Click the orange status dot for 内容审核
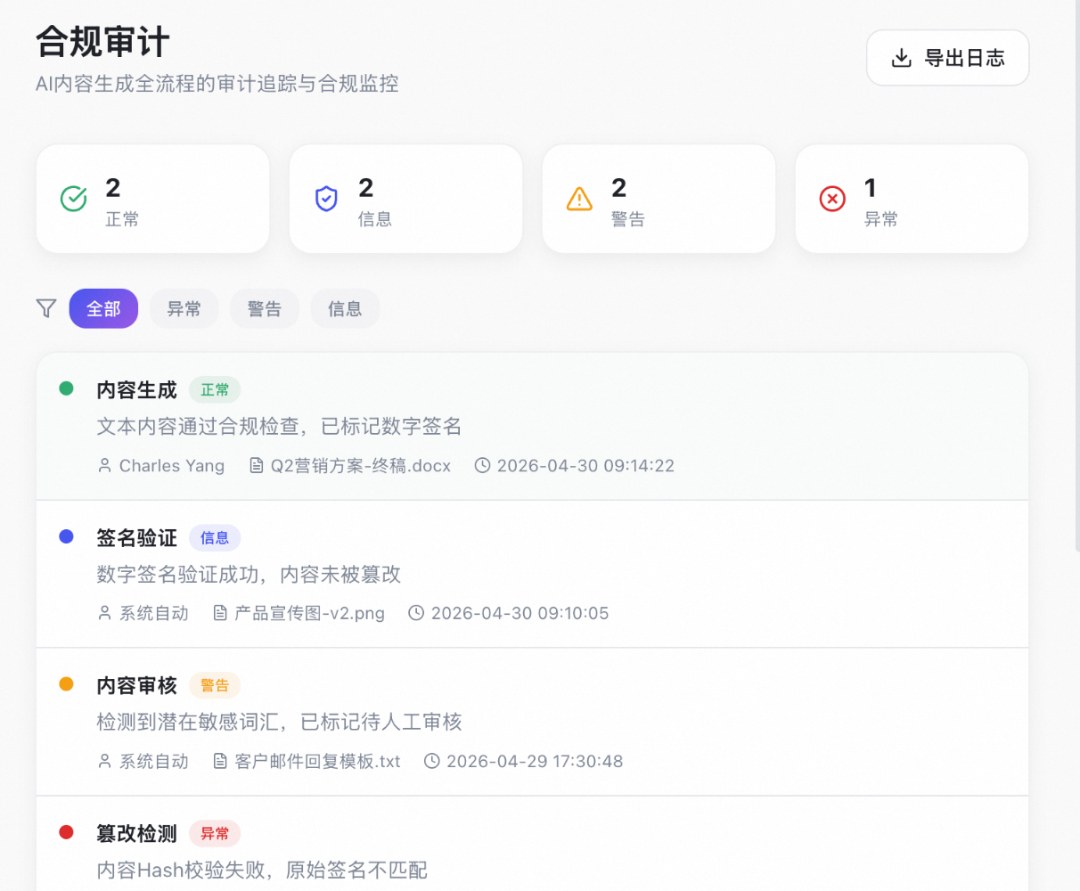This screenshot has height=891, width=1080. click(x=66, y=684)
